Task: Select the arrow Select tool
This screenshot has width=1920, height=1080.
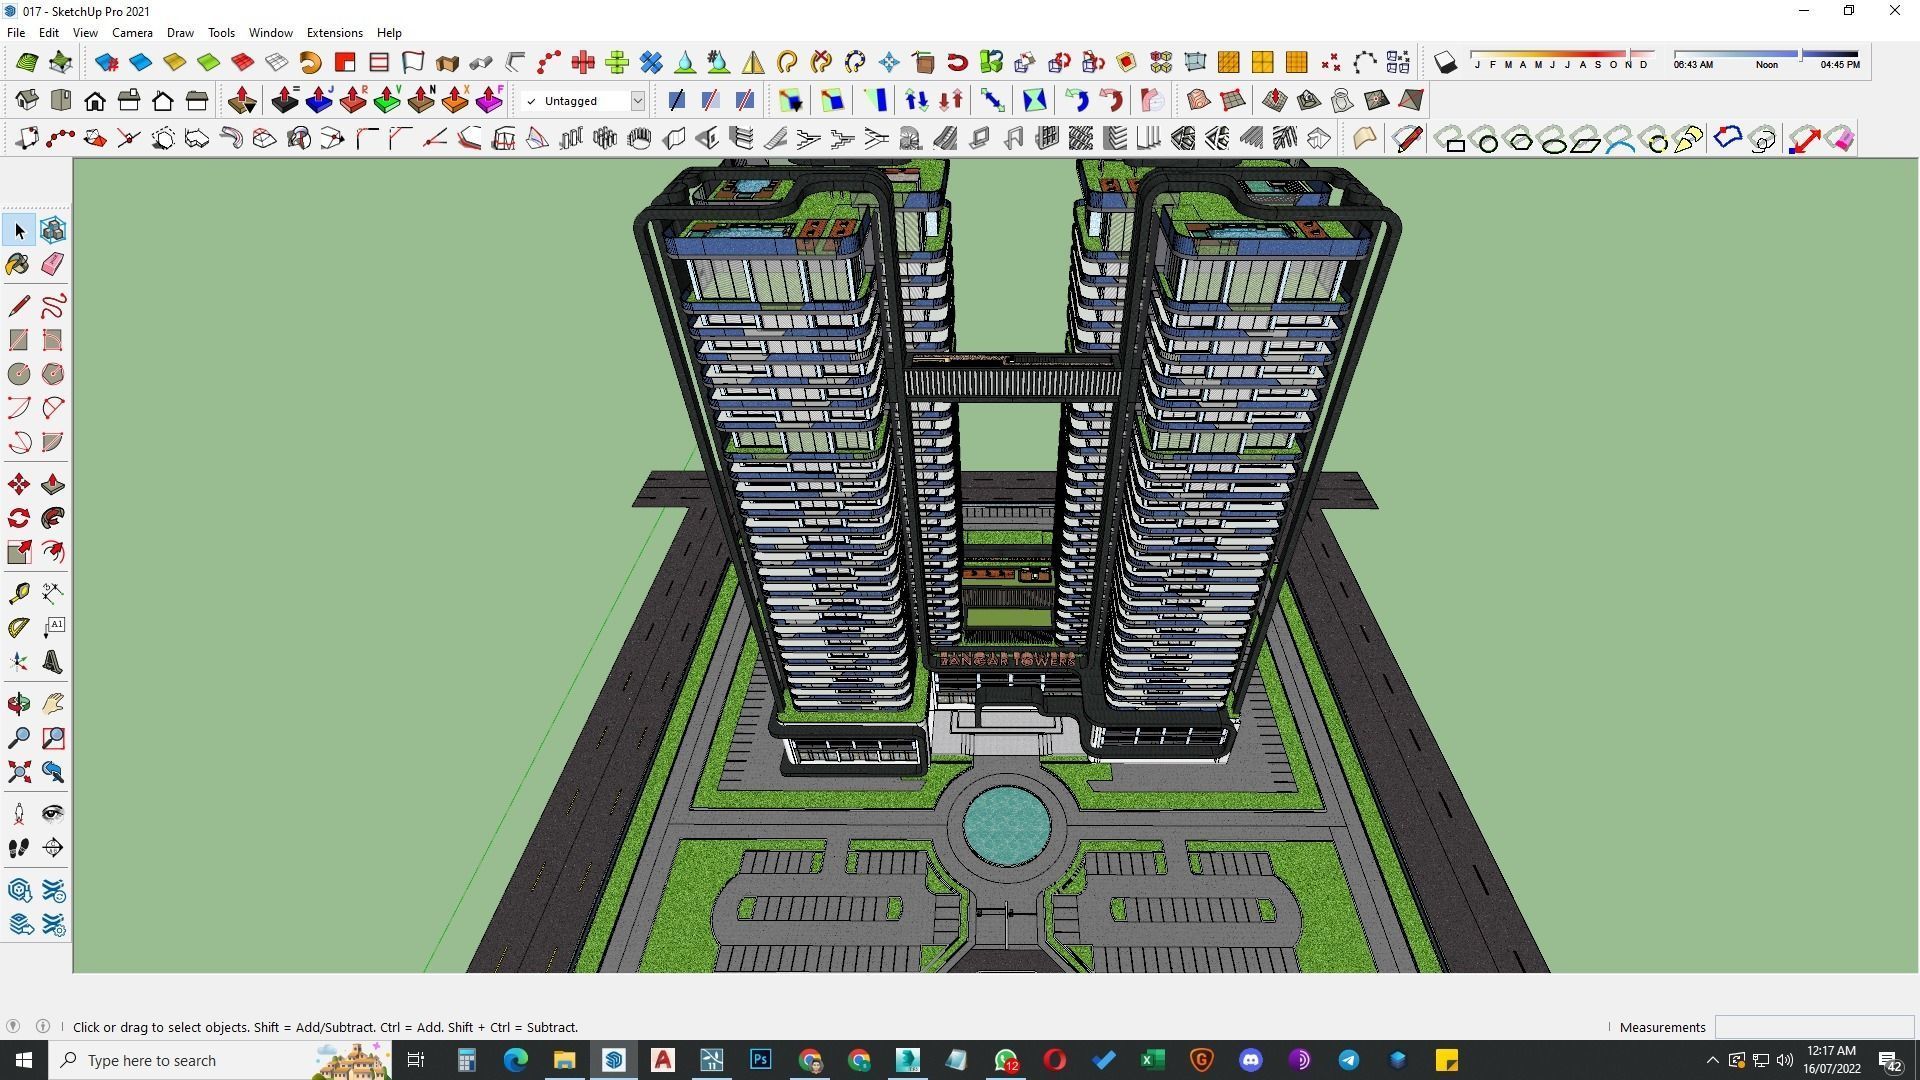Action: pos(19,231)
